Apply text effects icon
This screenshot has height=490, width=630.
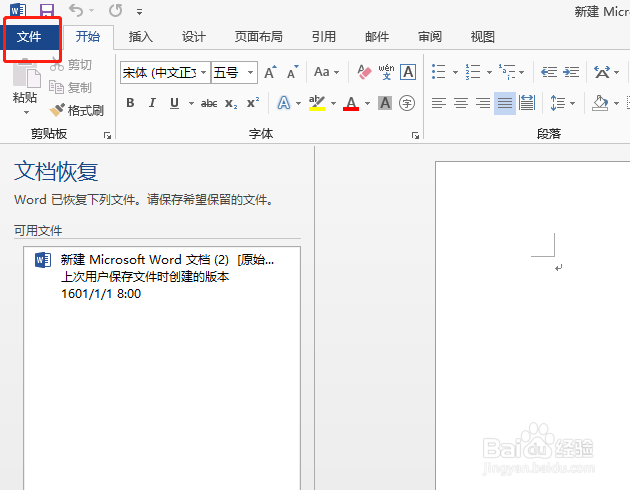[x=284, y=103]
